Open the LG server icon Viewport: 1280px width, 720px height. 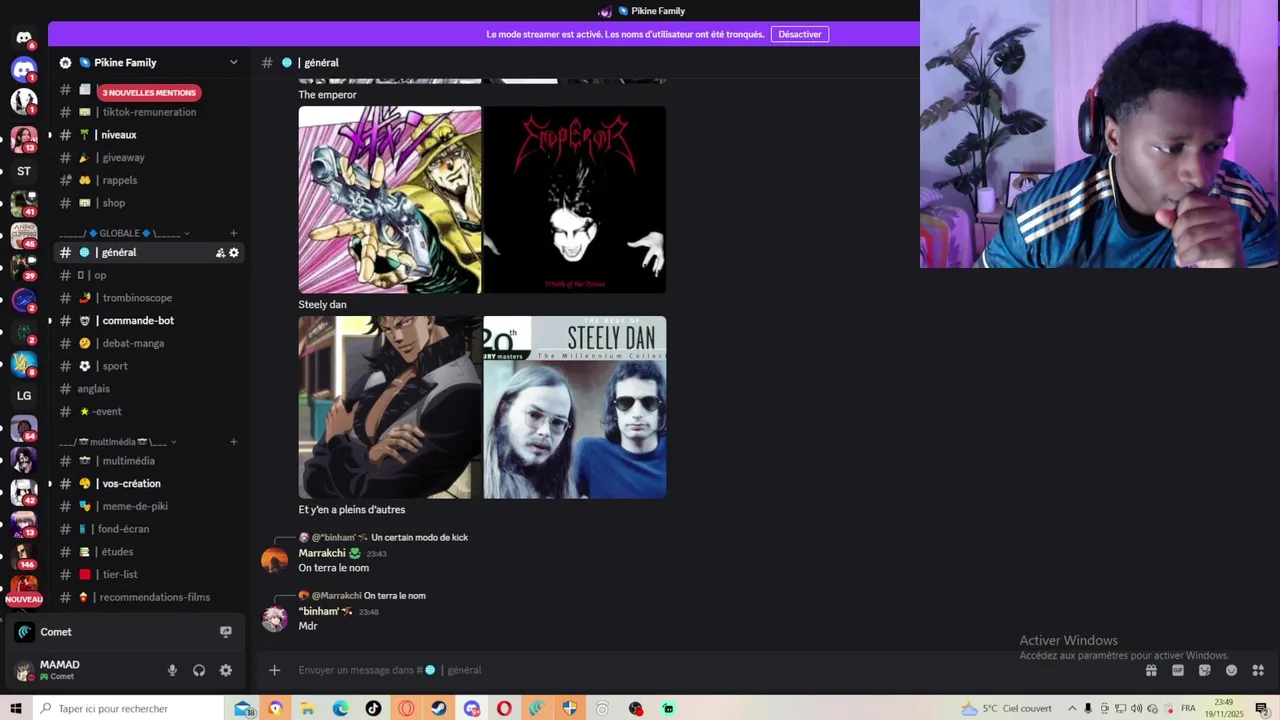pyautogui.click(x=24, y=396)
